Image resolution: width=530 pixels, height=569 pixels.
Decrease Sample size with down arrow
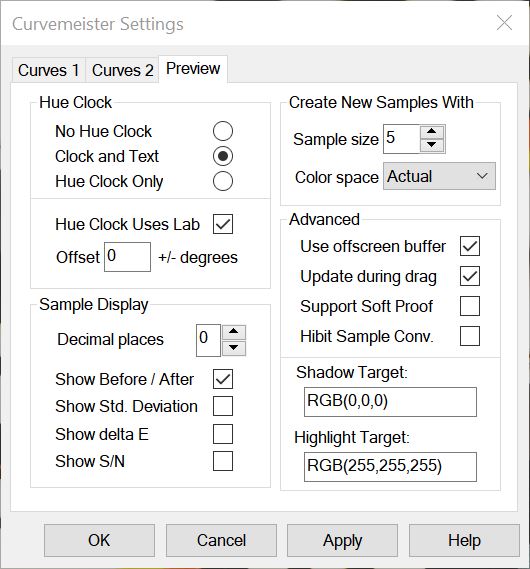[x=432, y=145]
